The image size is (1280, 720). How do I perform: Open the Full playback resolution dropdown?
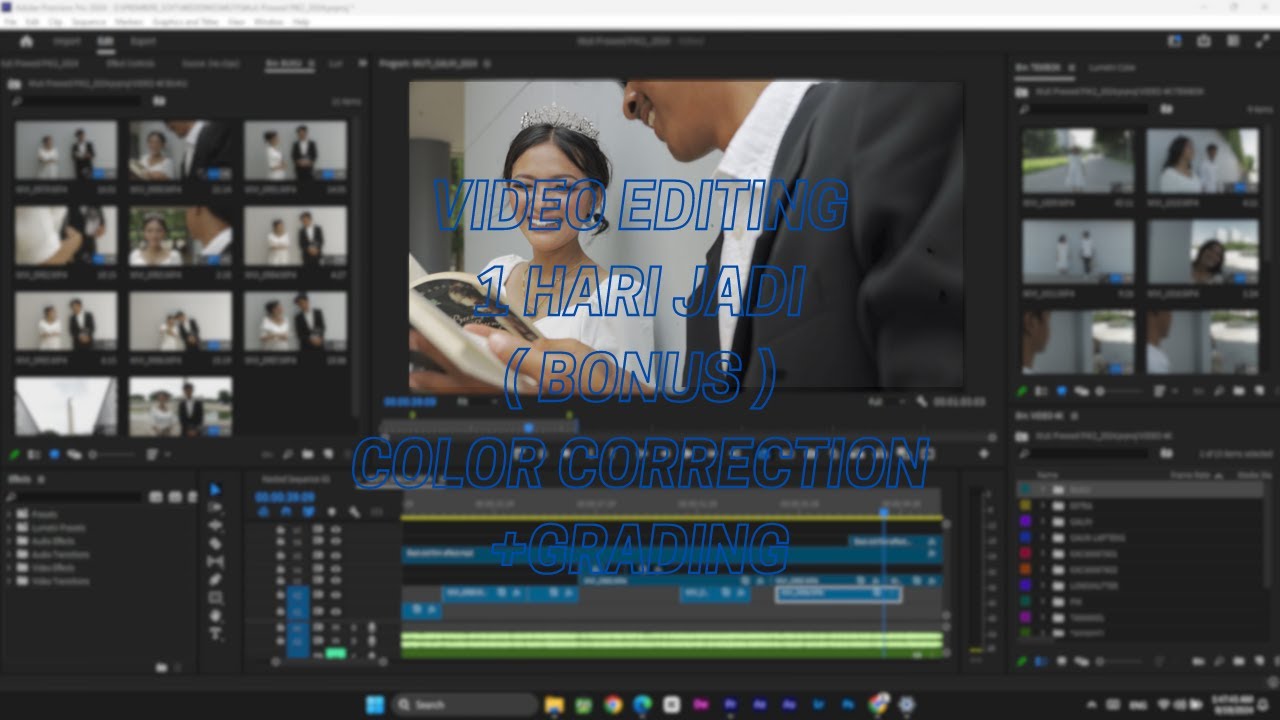click(x=886, y=401)
